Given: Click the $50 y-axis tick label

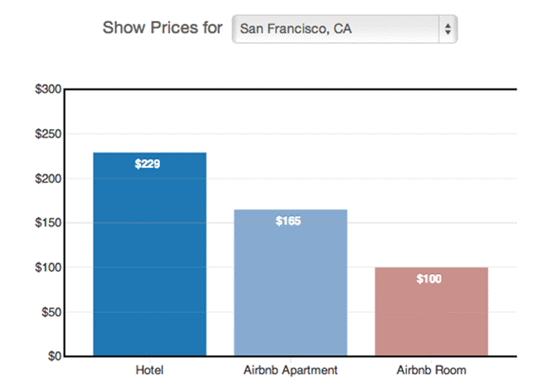Looking at the screenshot, I should coord(52,312).
